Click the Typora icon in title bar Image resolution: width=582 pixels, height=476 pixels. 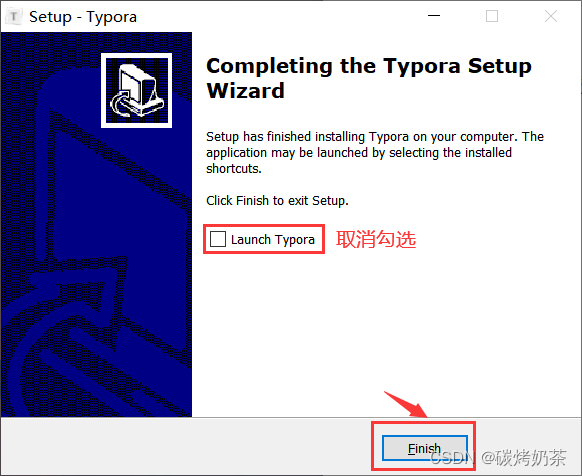(14, 17)
